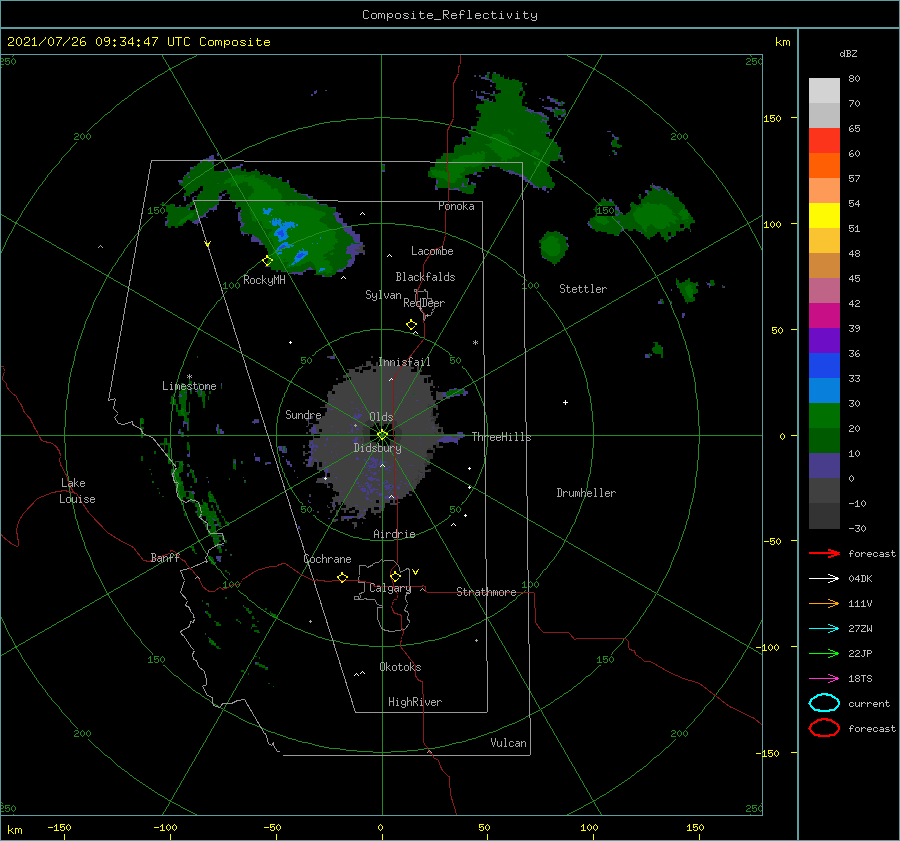
Task: Click the Banff label on the map
Action: point(165,557)
